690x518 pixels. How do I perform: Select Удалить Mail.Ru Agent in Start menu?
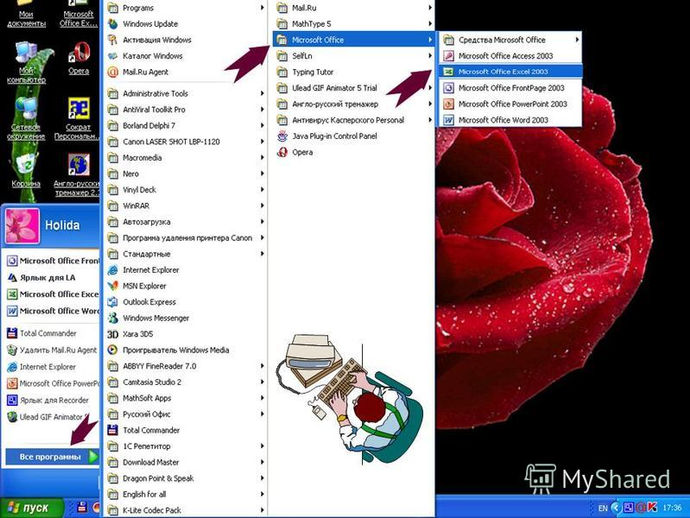[x=52, y=350]
